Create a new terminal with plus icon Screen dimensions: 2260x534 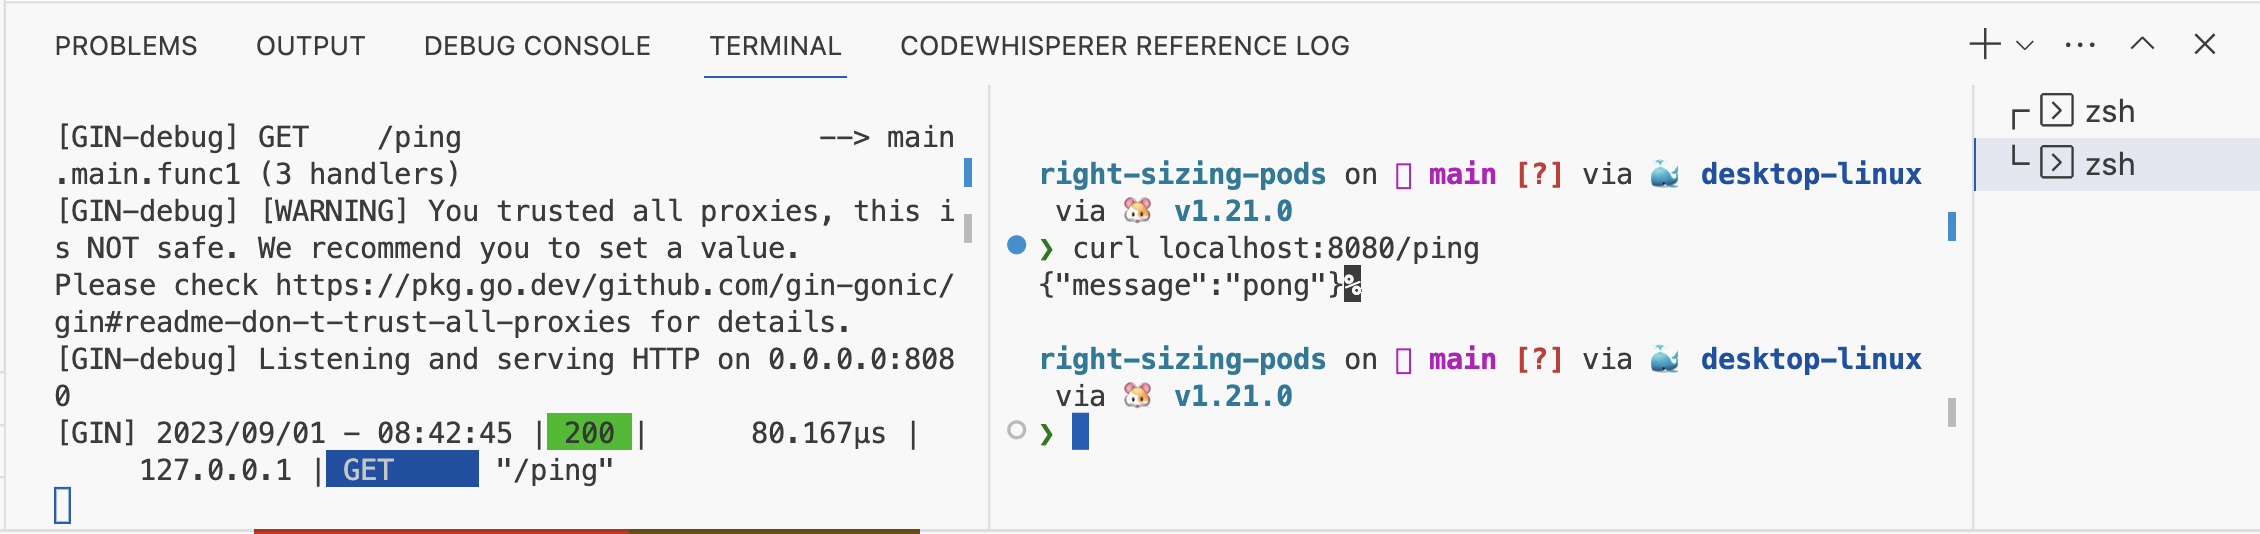1985,45
